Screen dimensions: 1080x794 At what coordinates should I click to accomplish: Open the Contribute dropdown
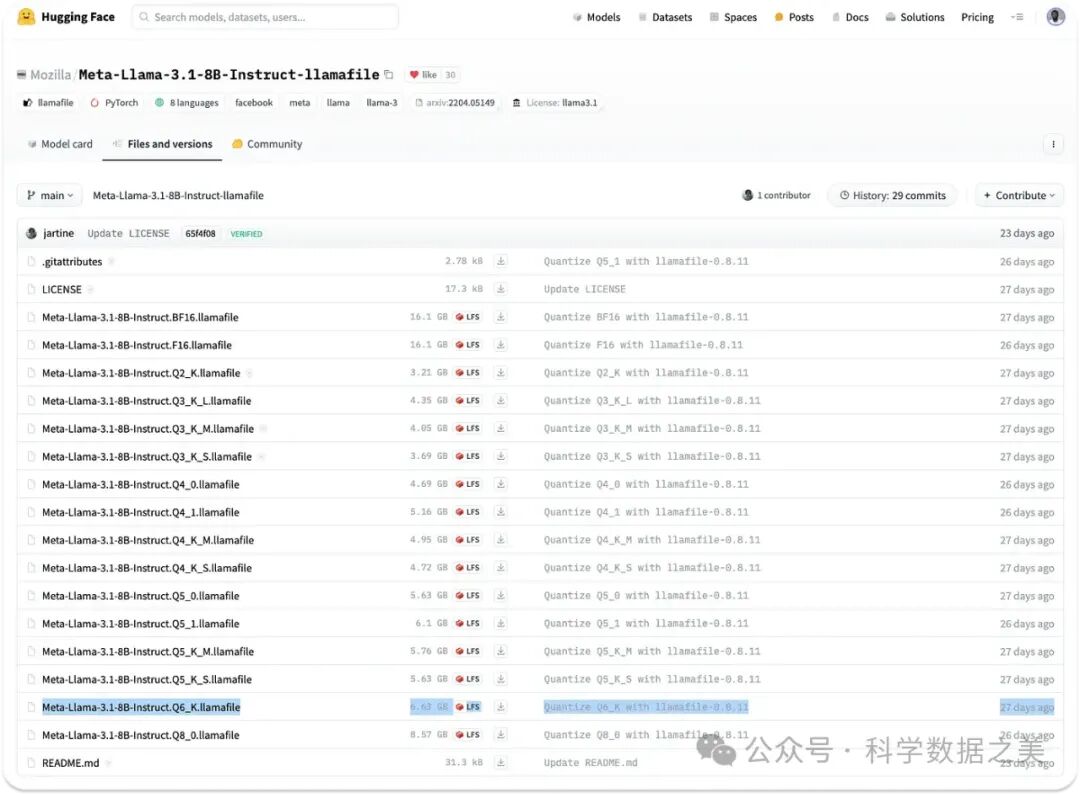(1019, 196)
